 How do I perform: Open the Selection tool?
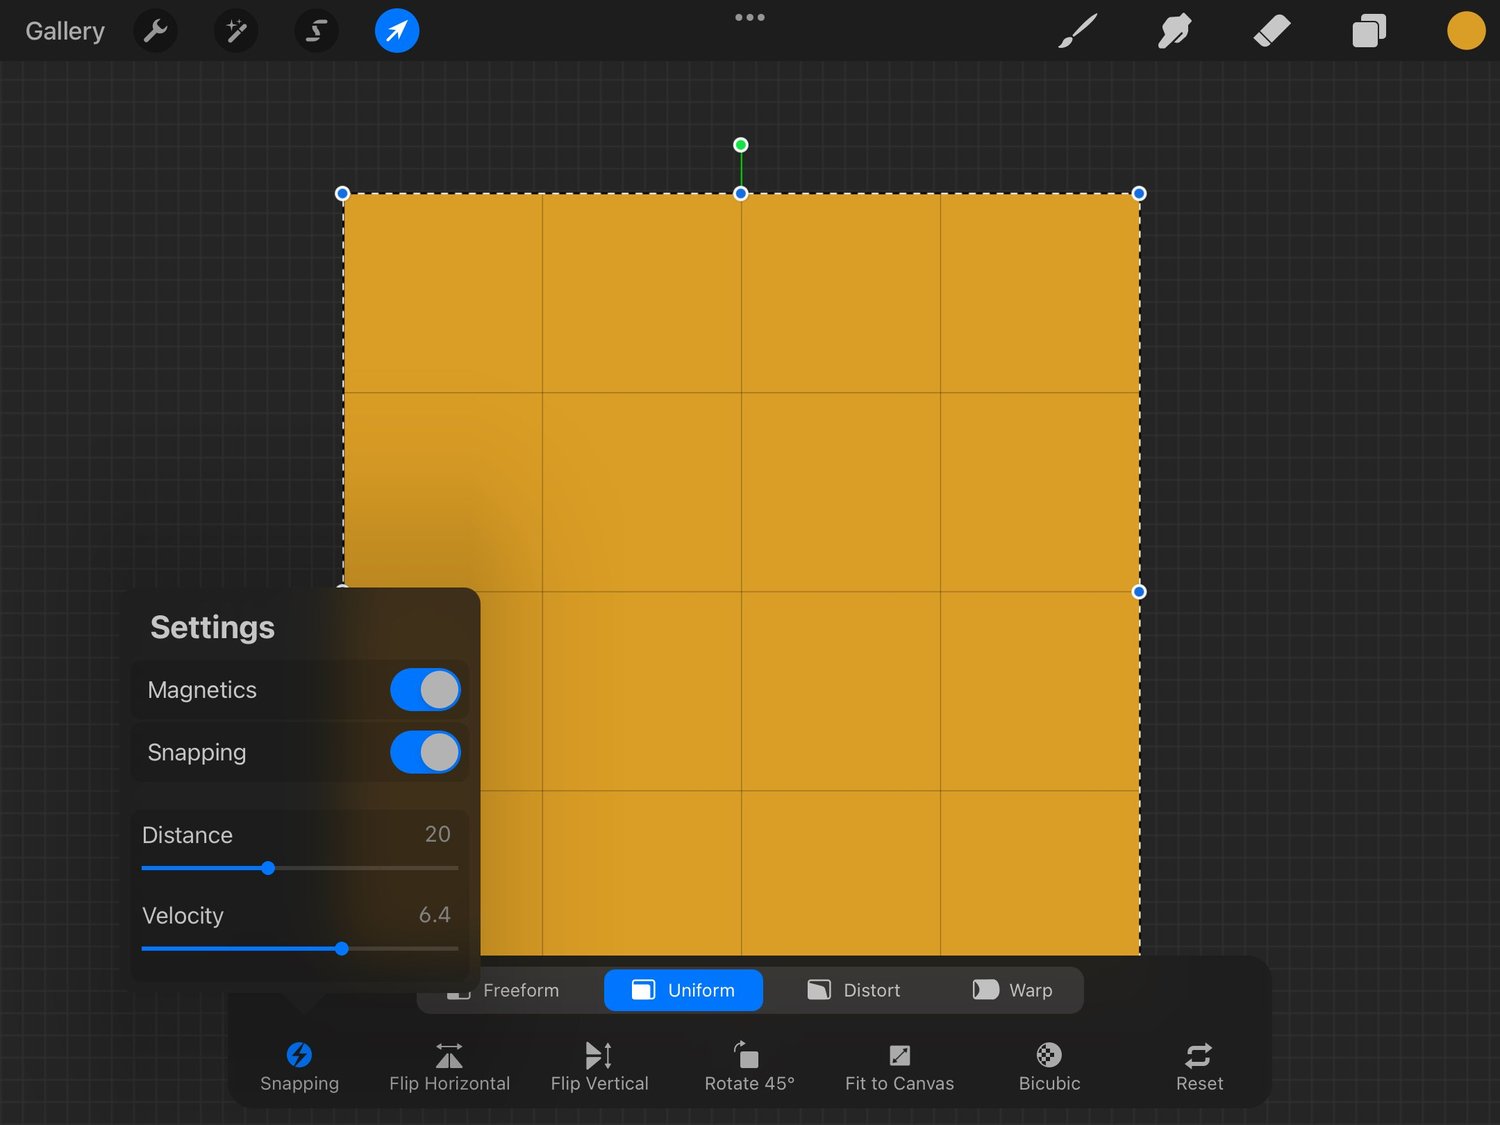(316, 30)
